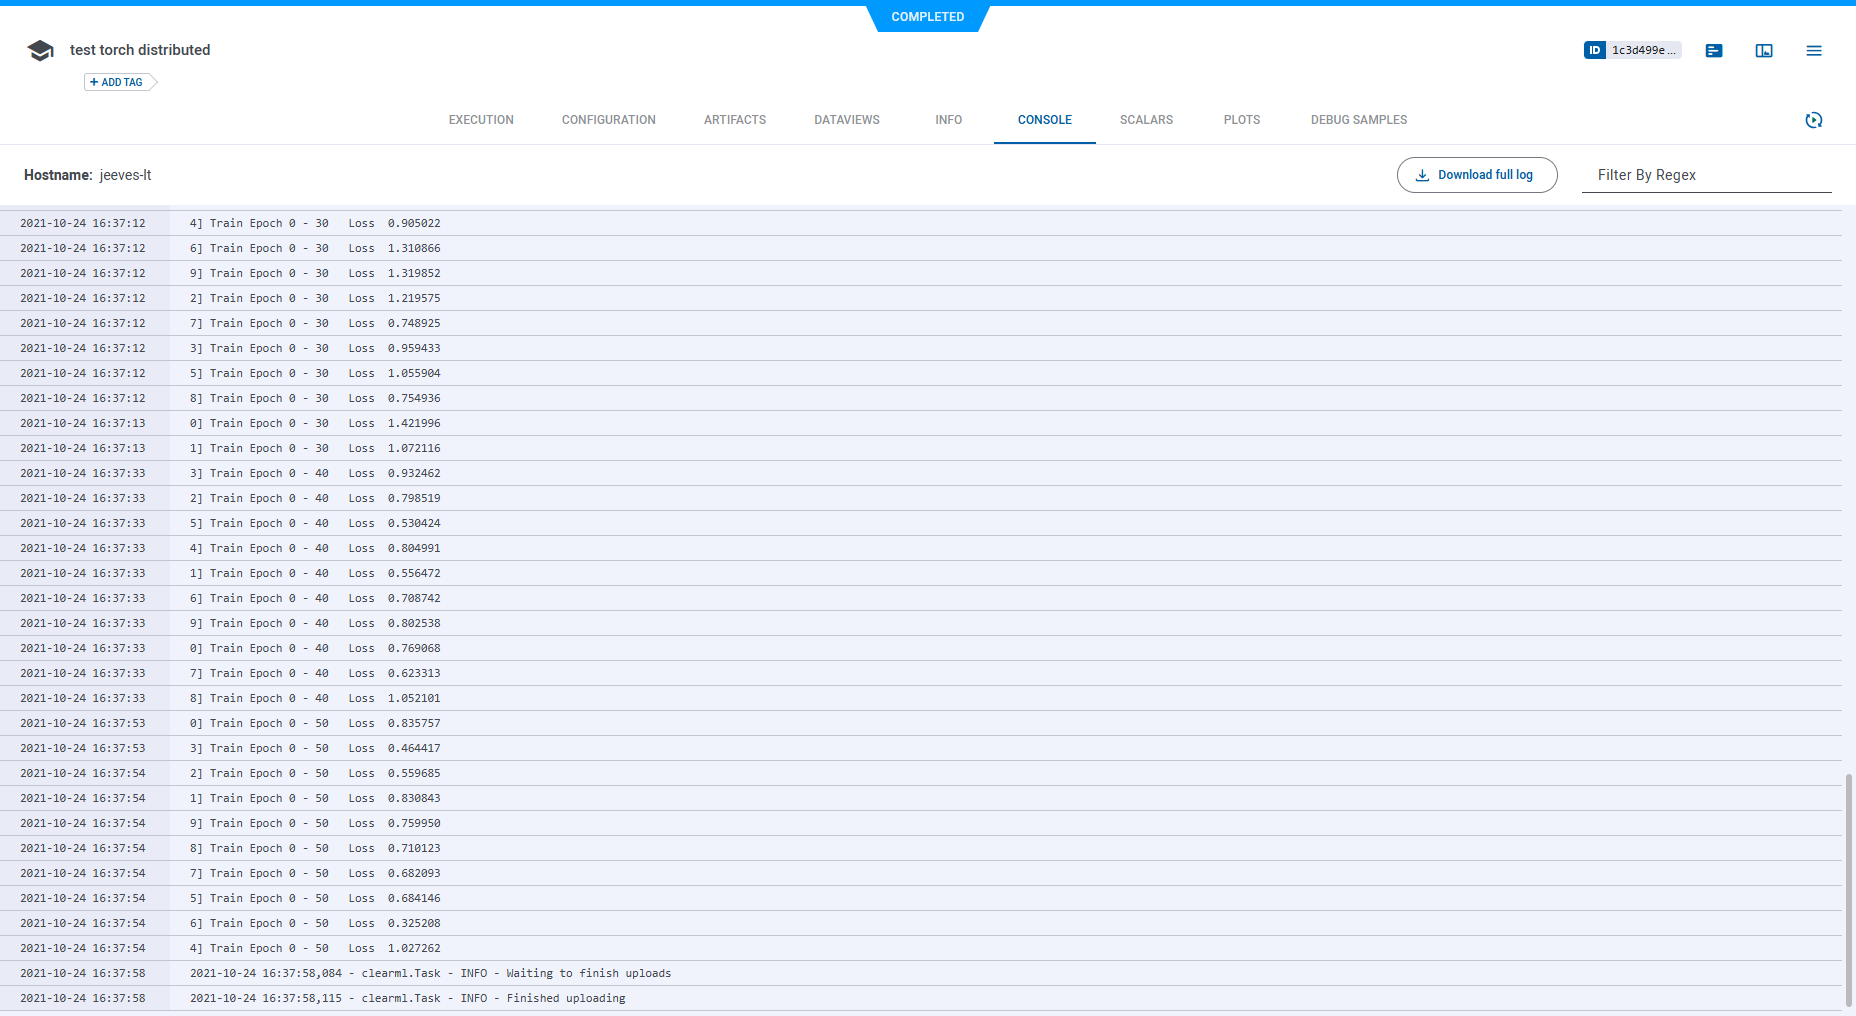
Task: Click the graduation-cap experiment type icon
Action: (40, 49)
